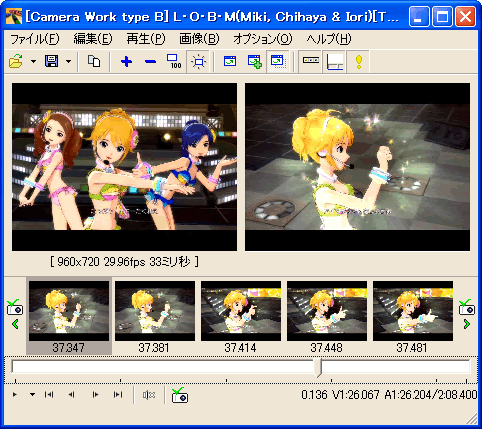Select the thumbnail at 37.481
Viewport: 482px width, 429px height.
pyautogui.click(x=413, y=311)
